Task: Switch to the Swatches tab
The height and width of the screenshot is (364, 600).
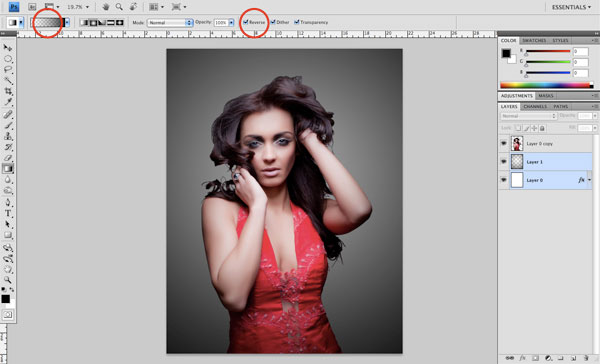Action: coord(534,40)
